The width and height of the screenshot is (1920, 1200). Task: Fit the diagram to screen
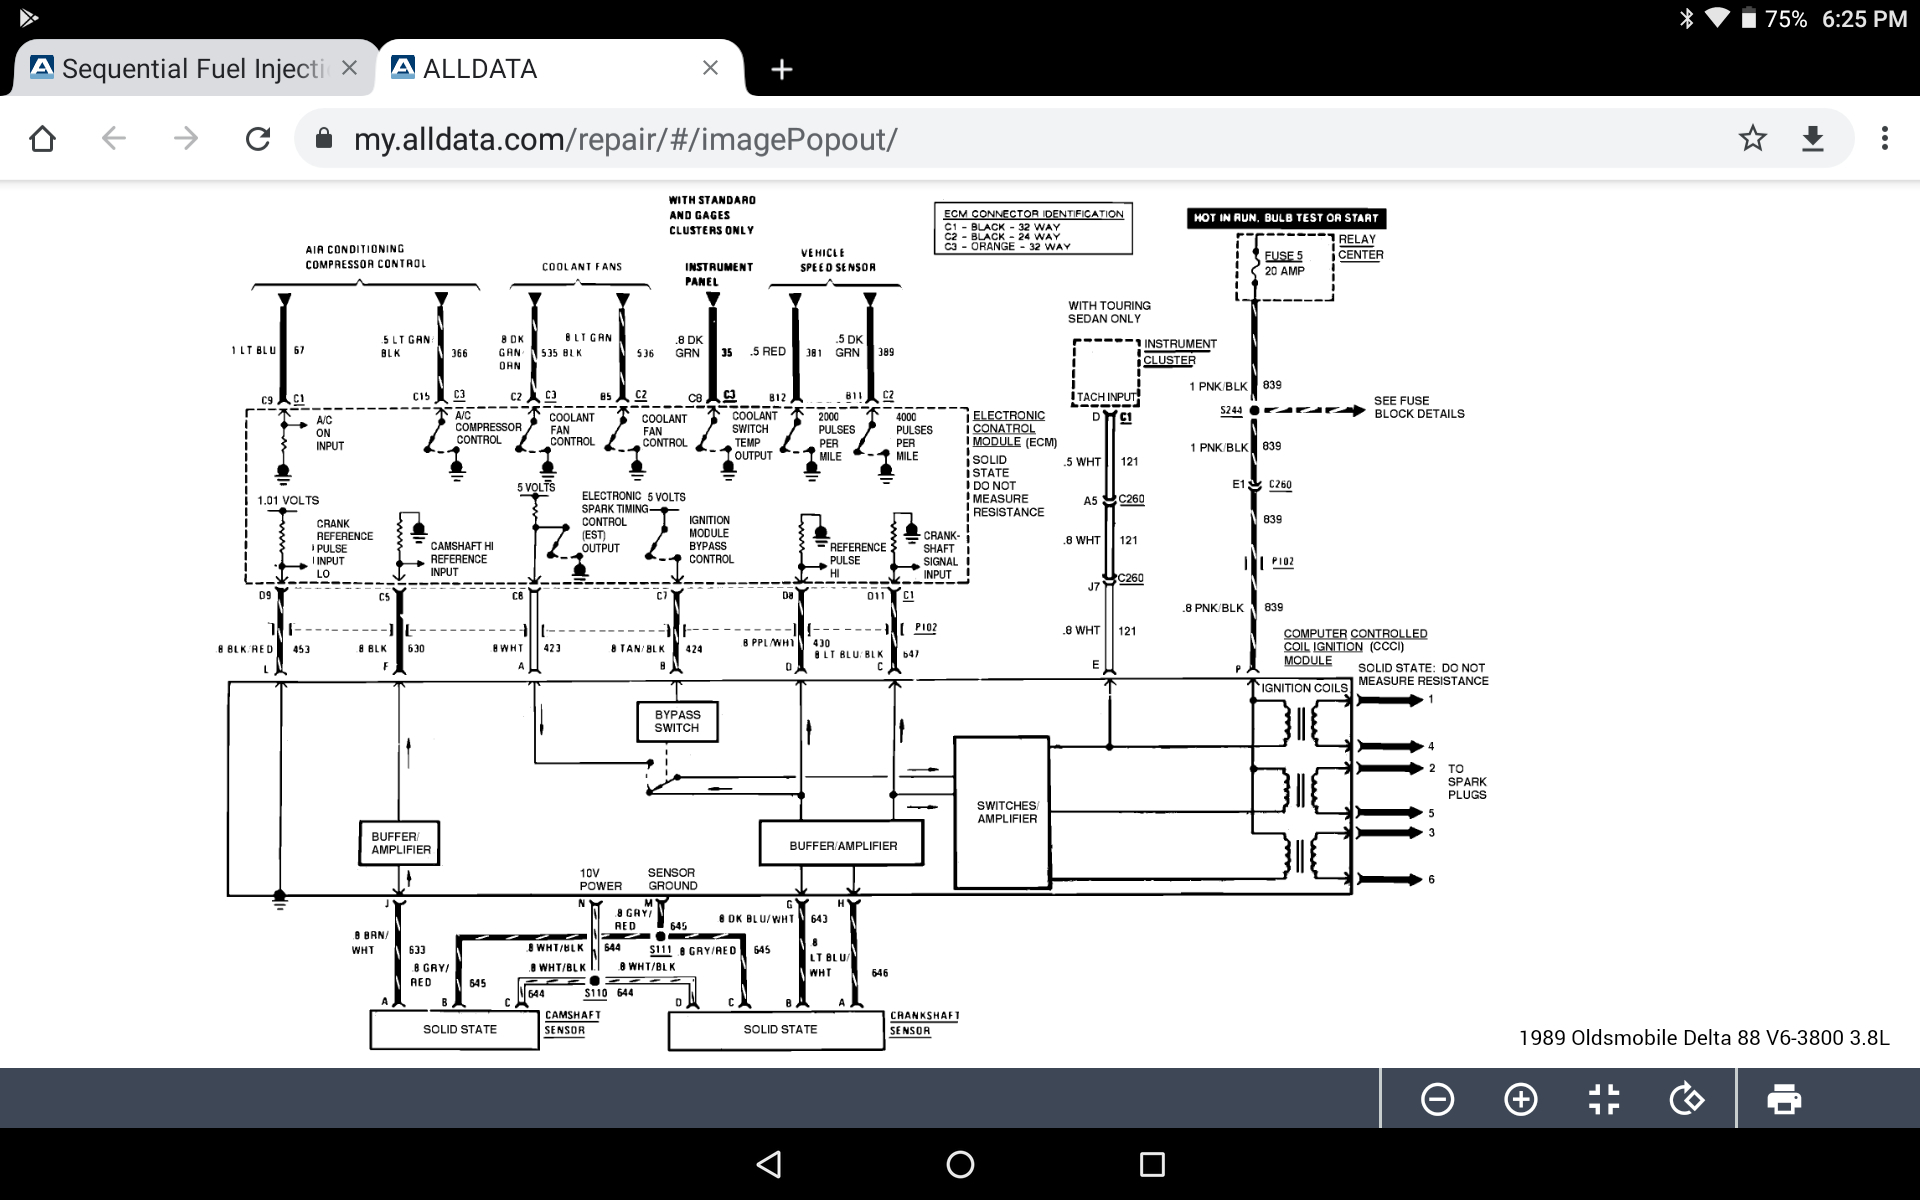click(1603, 1100)
